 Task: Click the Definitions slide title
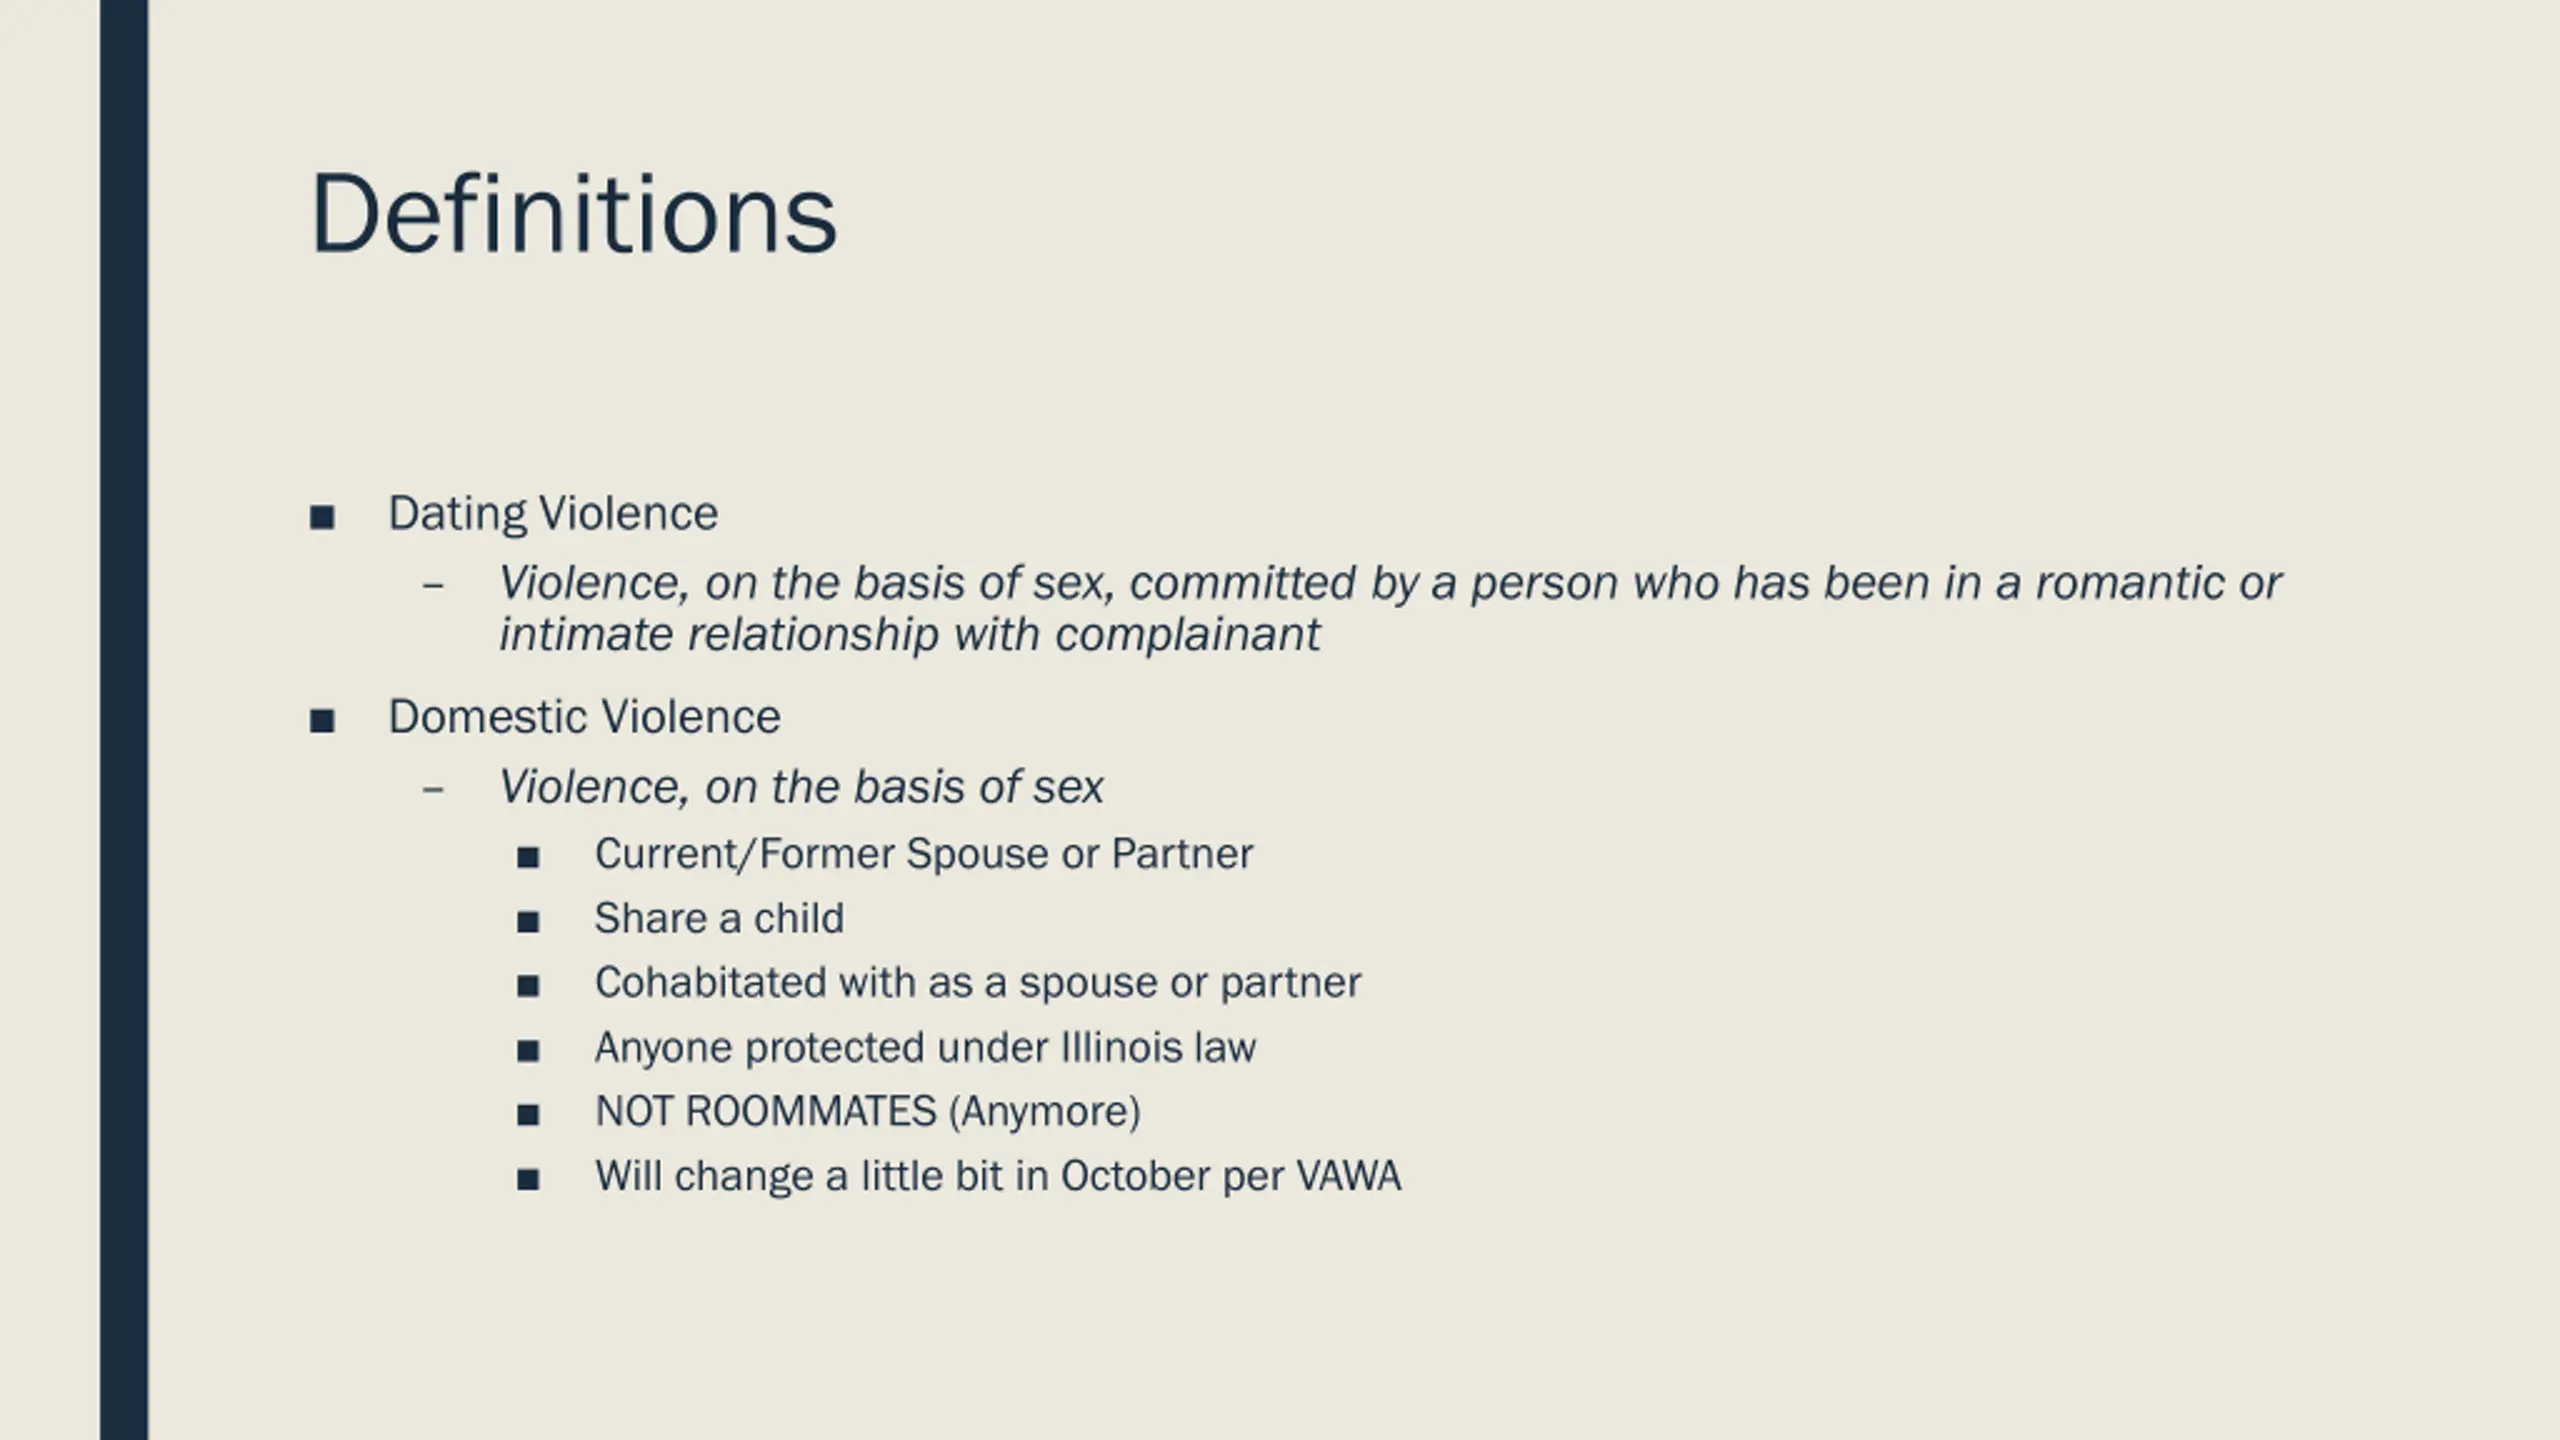tap(574, 214)
